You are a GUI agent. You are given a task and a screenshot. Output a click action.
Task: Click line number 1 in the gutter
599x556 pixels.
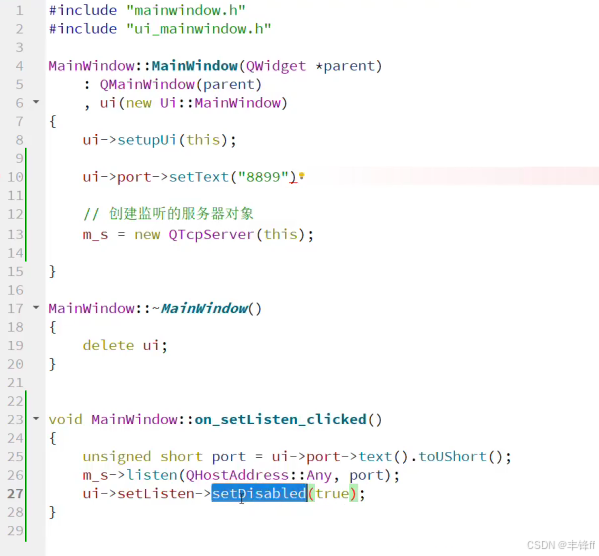(x=19, y=11)
